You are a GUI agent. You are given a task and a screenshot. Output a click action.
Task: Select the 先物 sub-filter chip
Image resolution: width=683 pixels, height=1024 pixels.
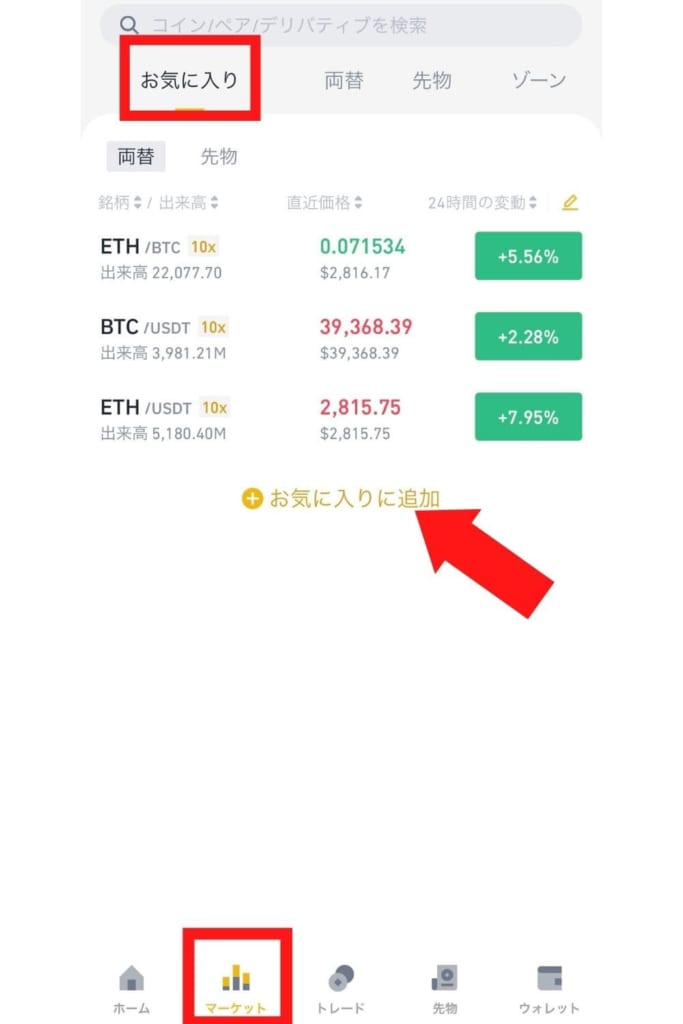pyautogui.click(x=219, y=157)
